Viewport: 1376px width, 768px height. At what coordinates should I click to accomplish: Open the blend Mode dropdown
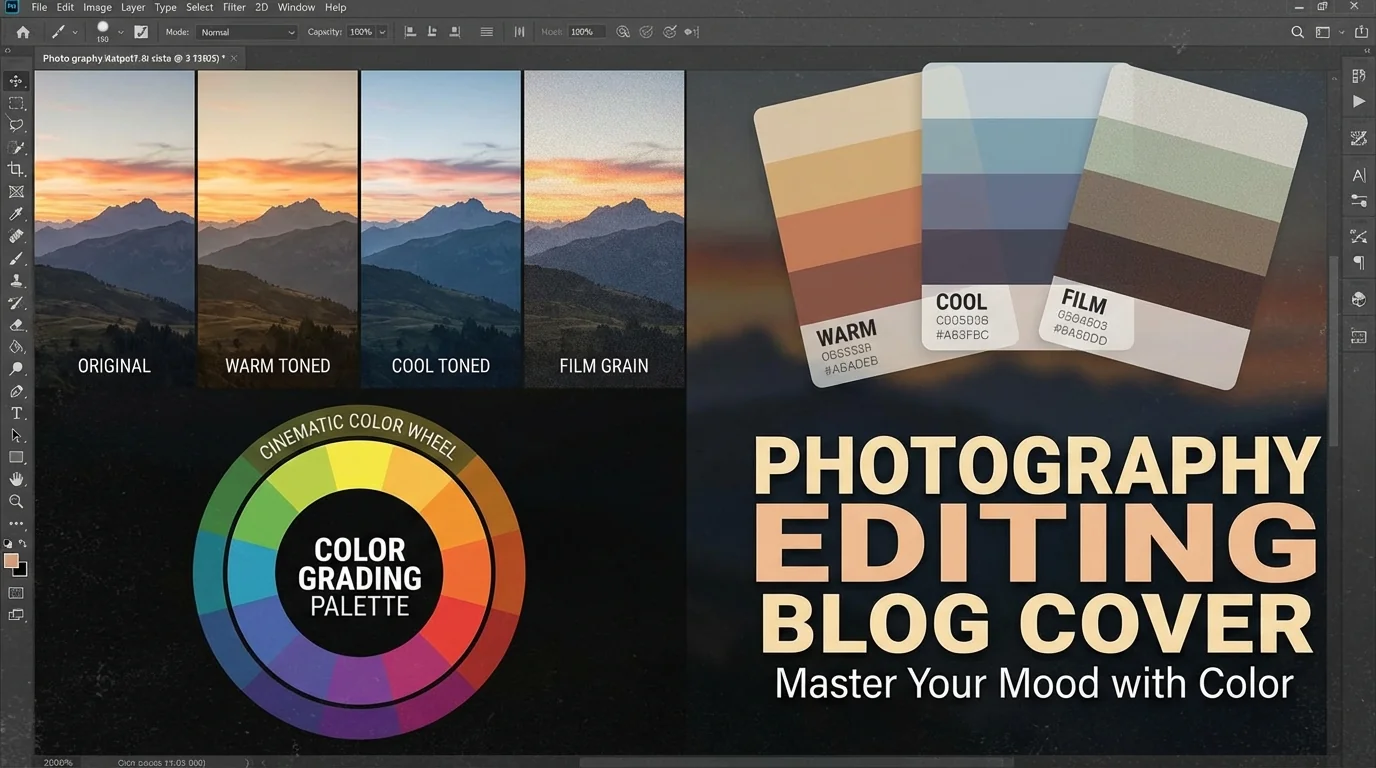[247, 32]
